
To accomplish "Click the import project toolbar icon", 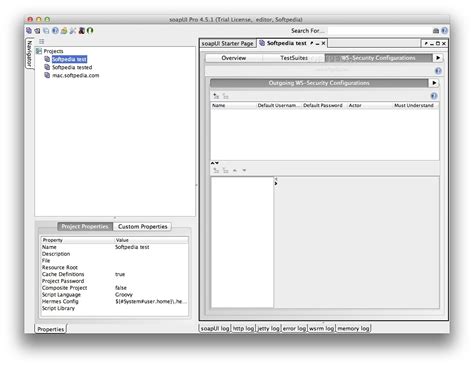I will click(37, 31).
